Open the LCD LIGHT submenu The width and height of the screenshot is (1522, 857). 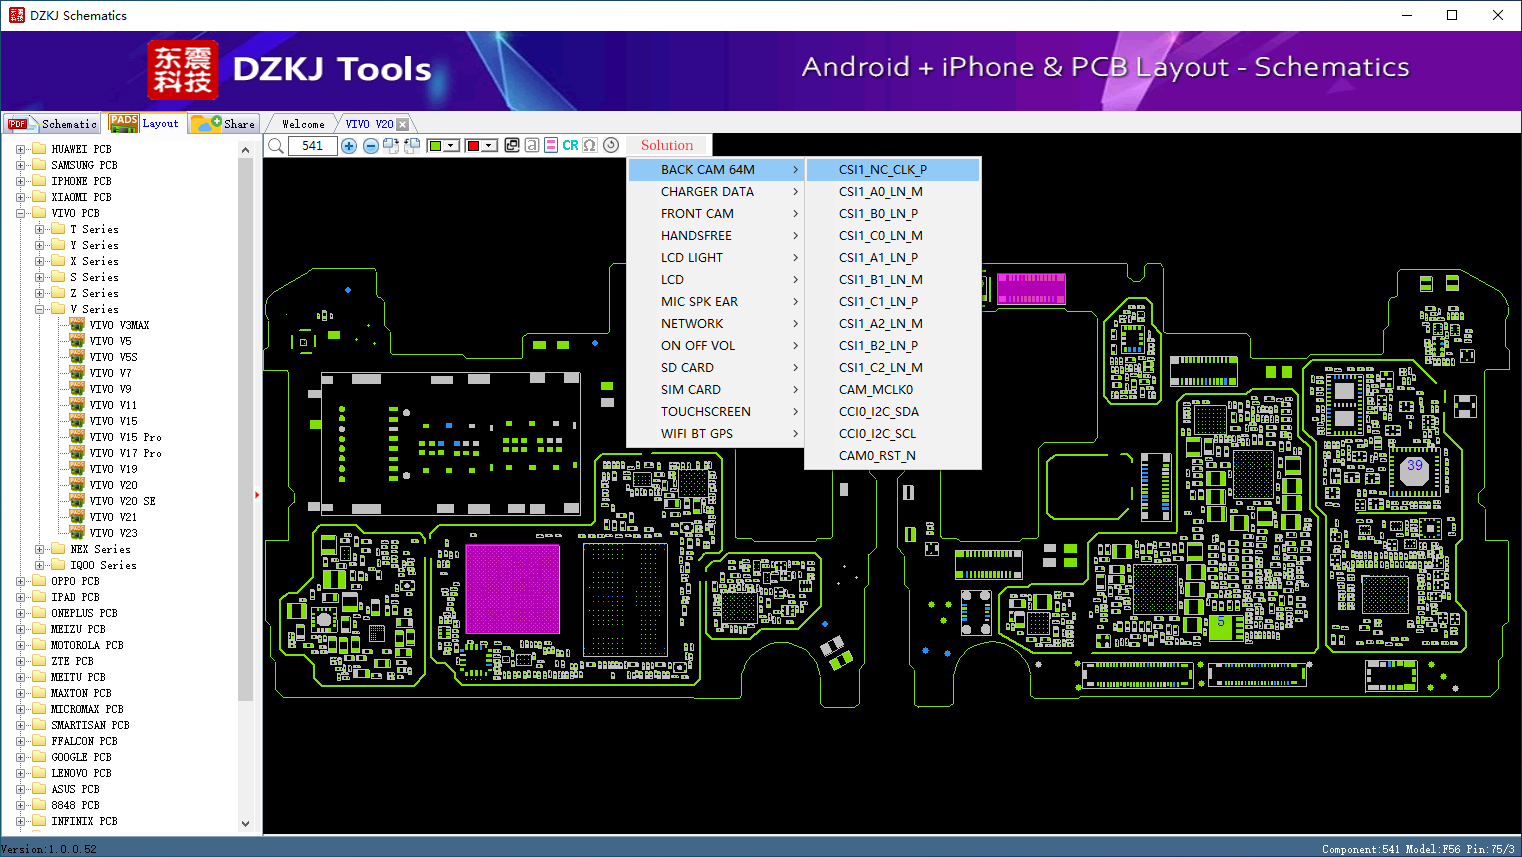pyautogui.click(x=716, y=258)
